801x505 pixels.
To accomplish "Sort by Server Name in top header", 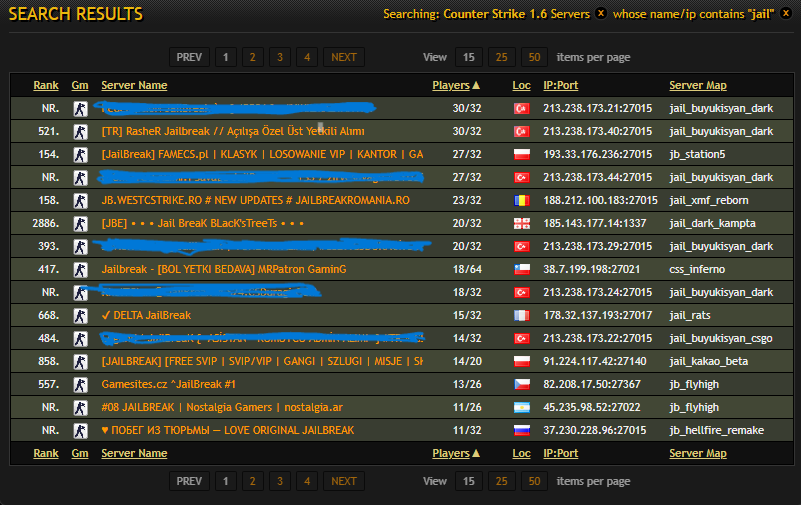I will click(134, 85).
